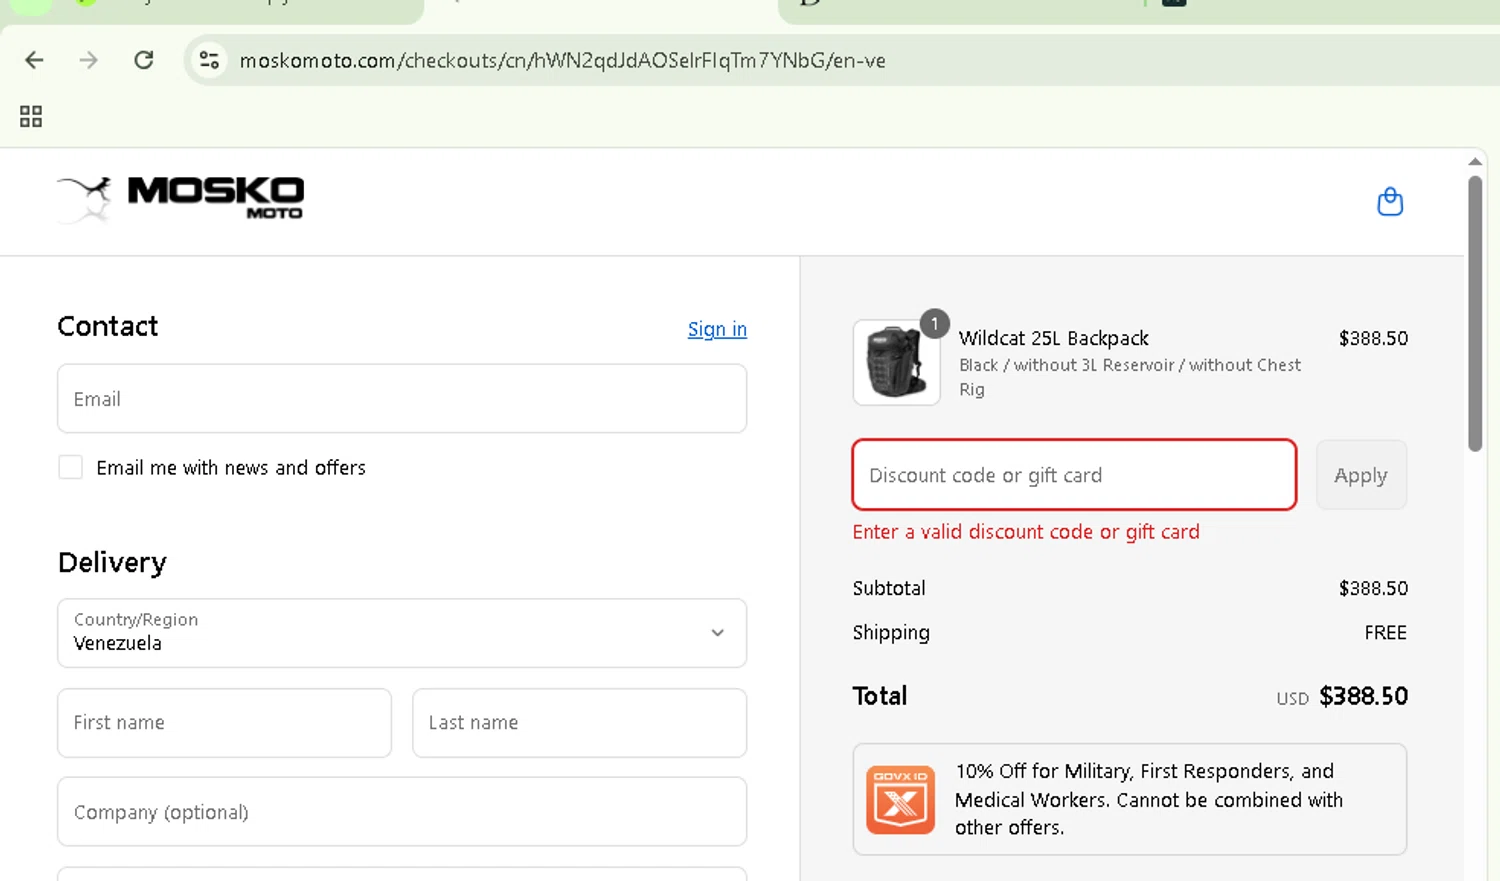Go back with the browser back arrow
Viewport: 1500px width, 881px height.
coord(34,60)
